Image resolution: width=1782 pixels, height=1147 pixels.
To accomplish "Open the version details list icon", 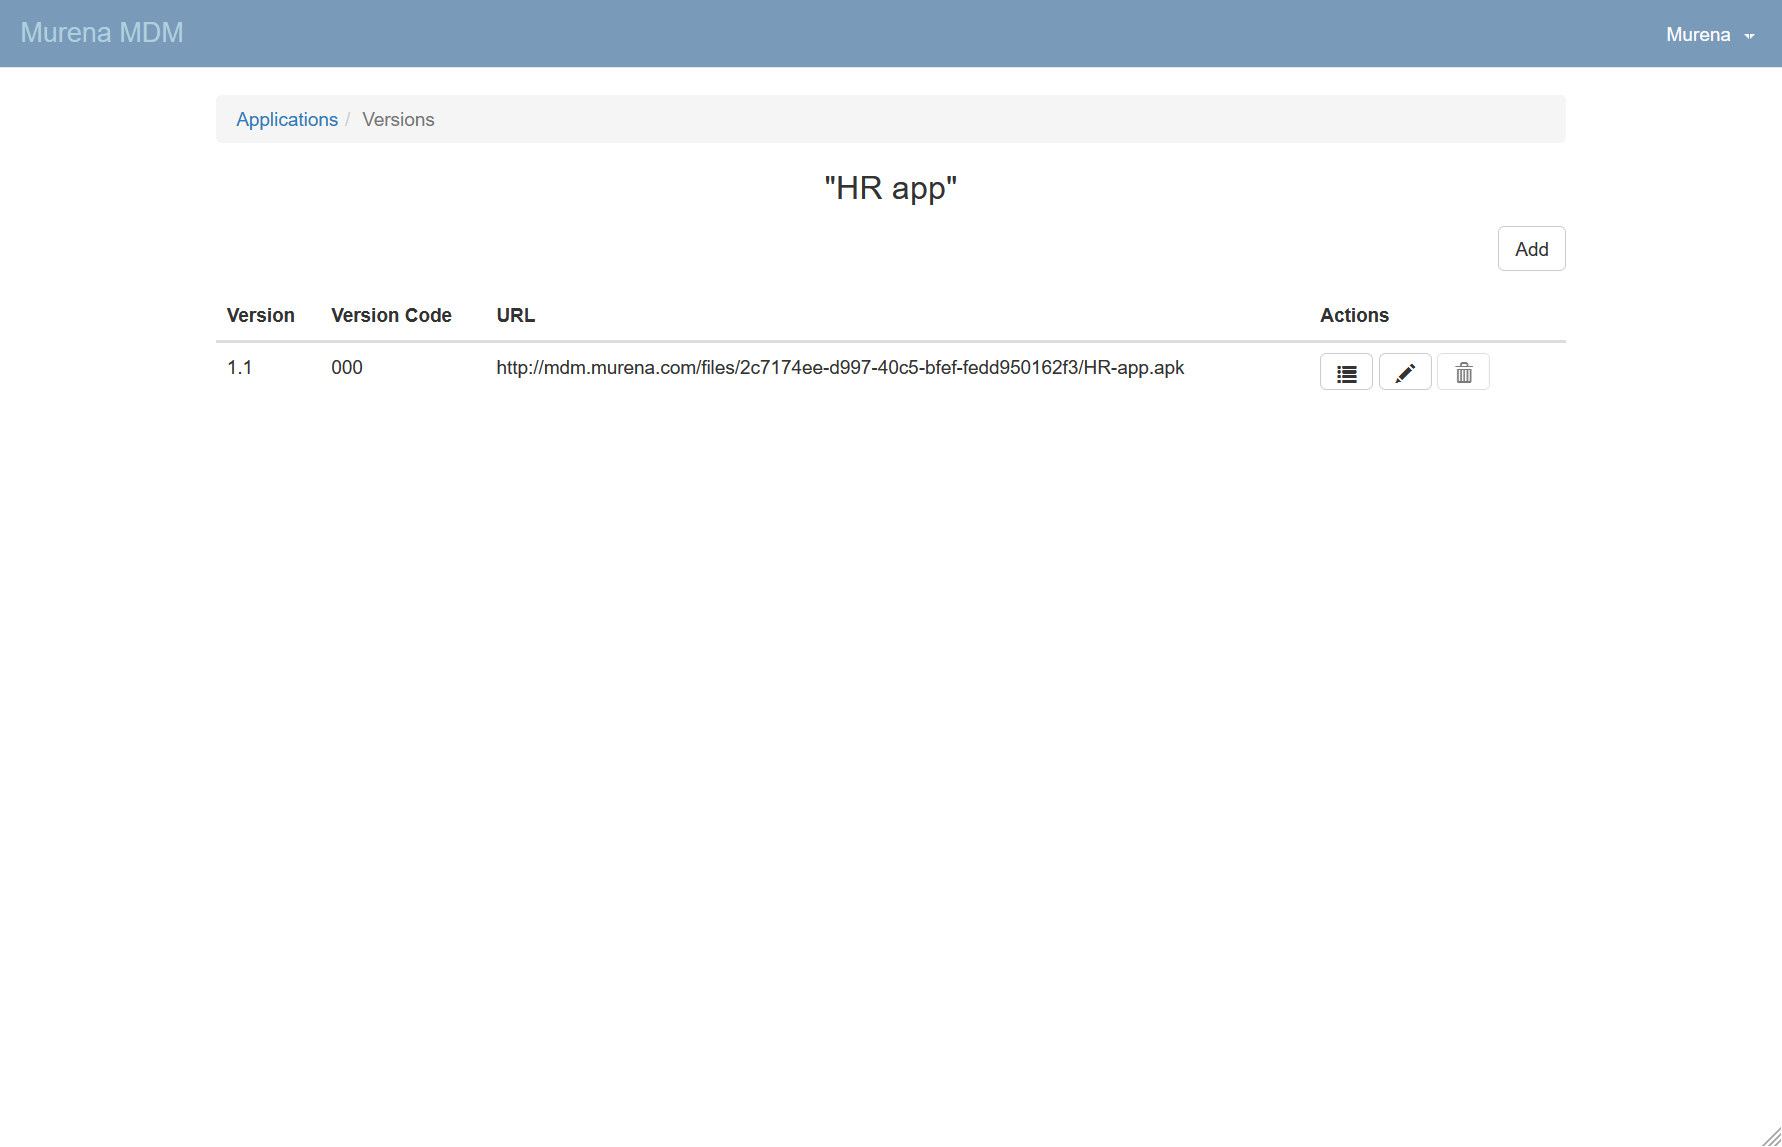I will 1346,372.
